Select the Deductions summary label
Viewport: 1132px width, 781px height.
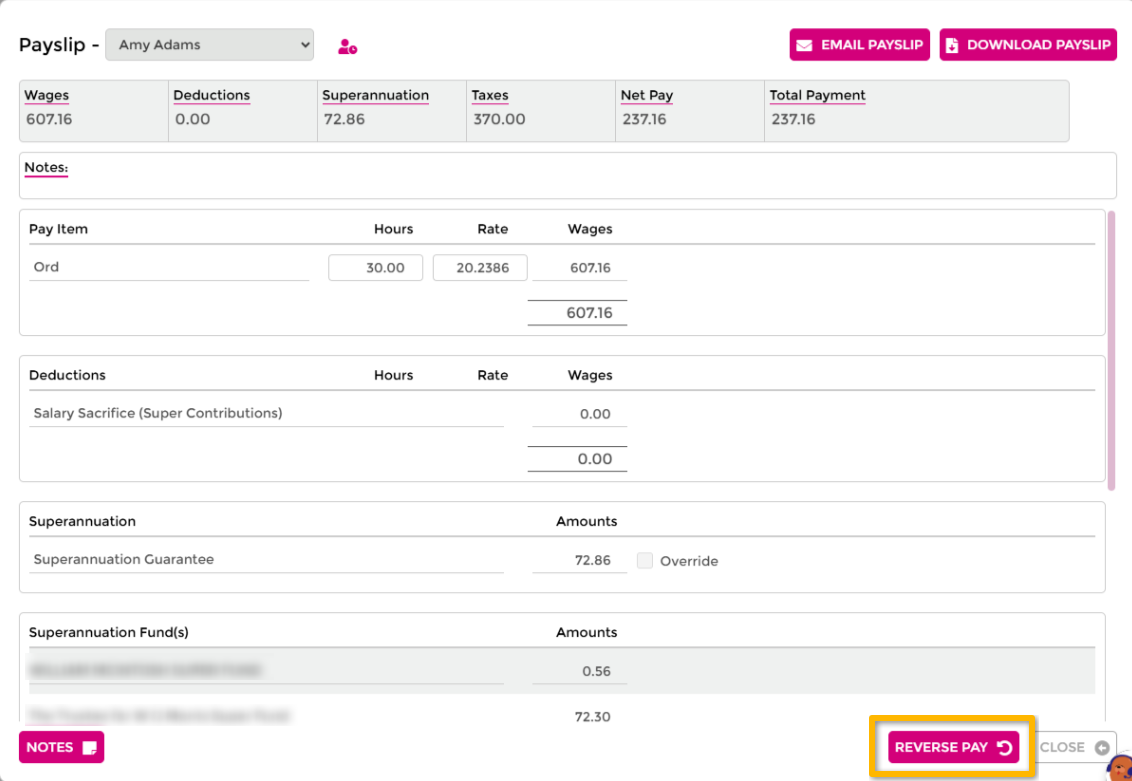tap(212, 95)
